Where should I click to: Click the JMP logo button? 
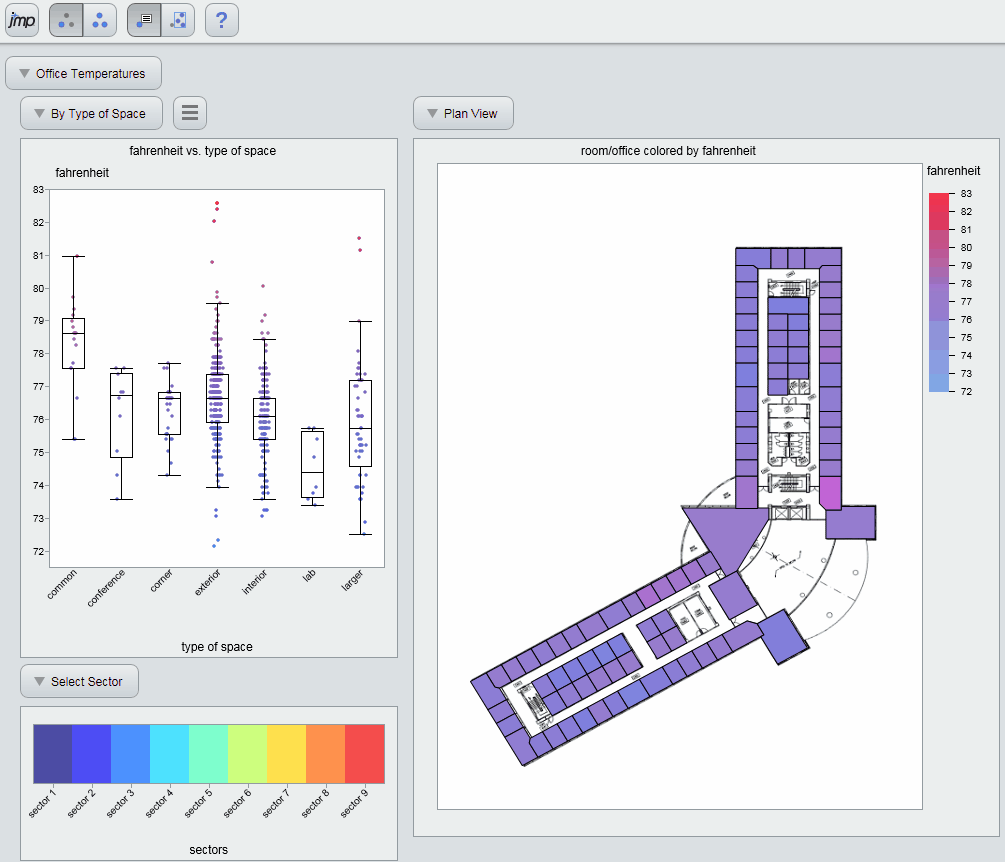tap(21, 20)
